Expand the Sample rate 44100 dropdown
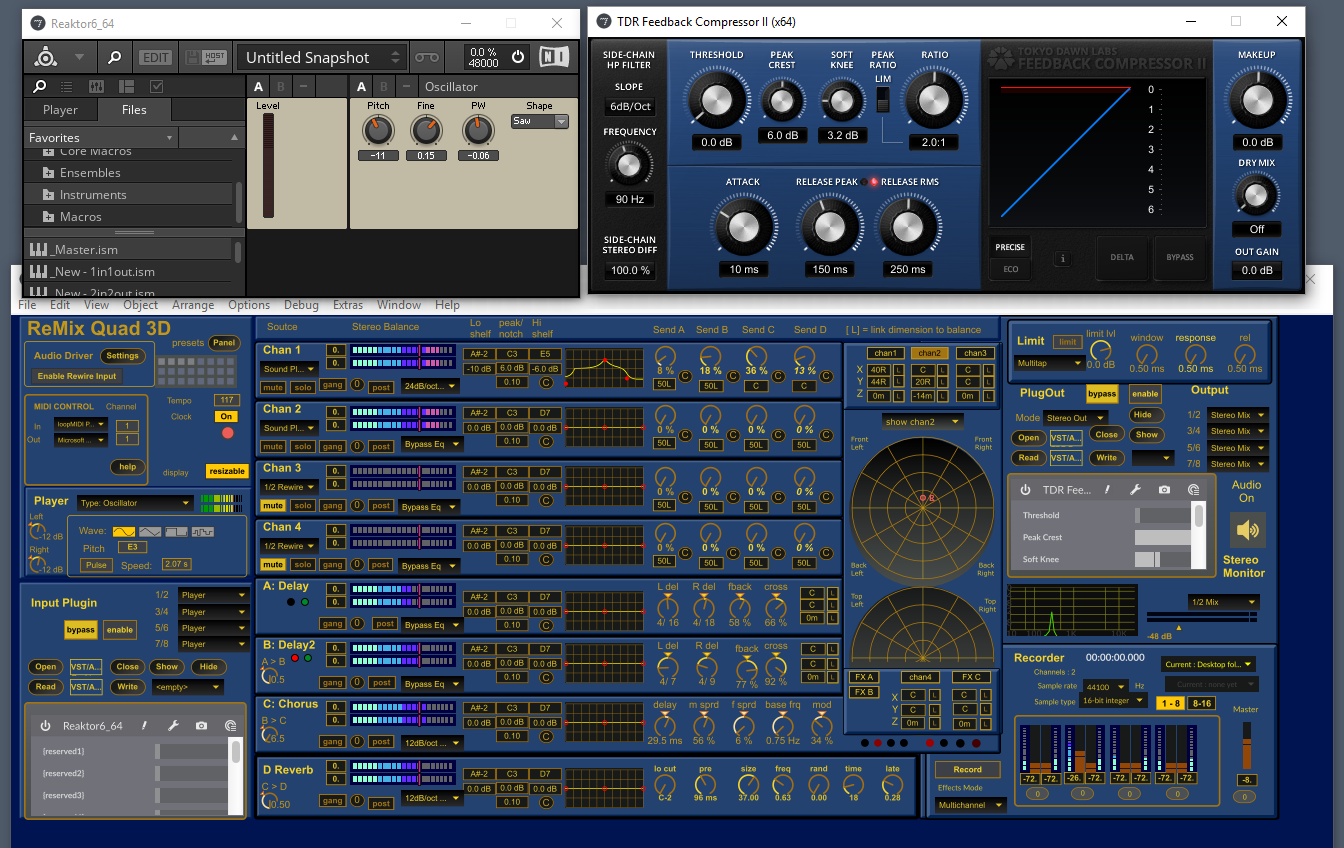This screenshot has width=1344, height=848. (x=1106, y=687)
